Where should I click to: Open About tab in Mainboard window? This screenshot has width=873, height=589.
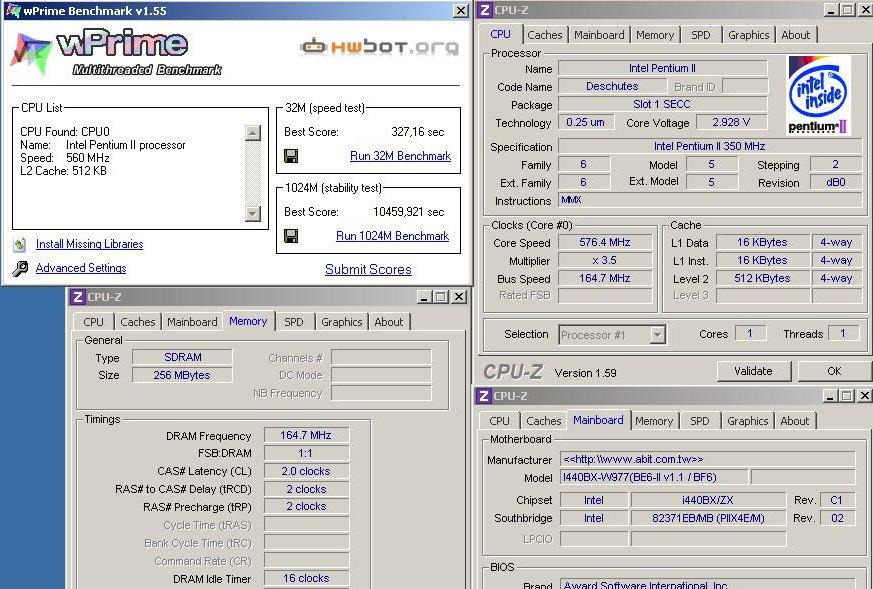click(794, 421)
